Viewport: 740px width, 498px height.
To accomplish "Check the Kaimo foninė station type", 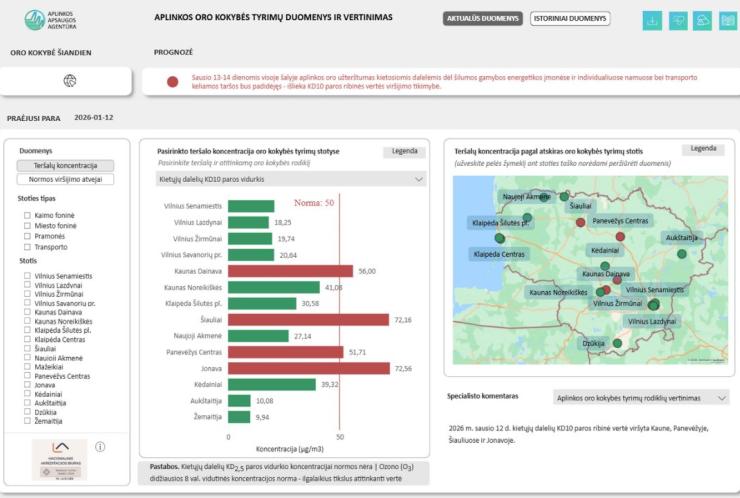I will point(26,214).
